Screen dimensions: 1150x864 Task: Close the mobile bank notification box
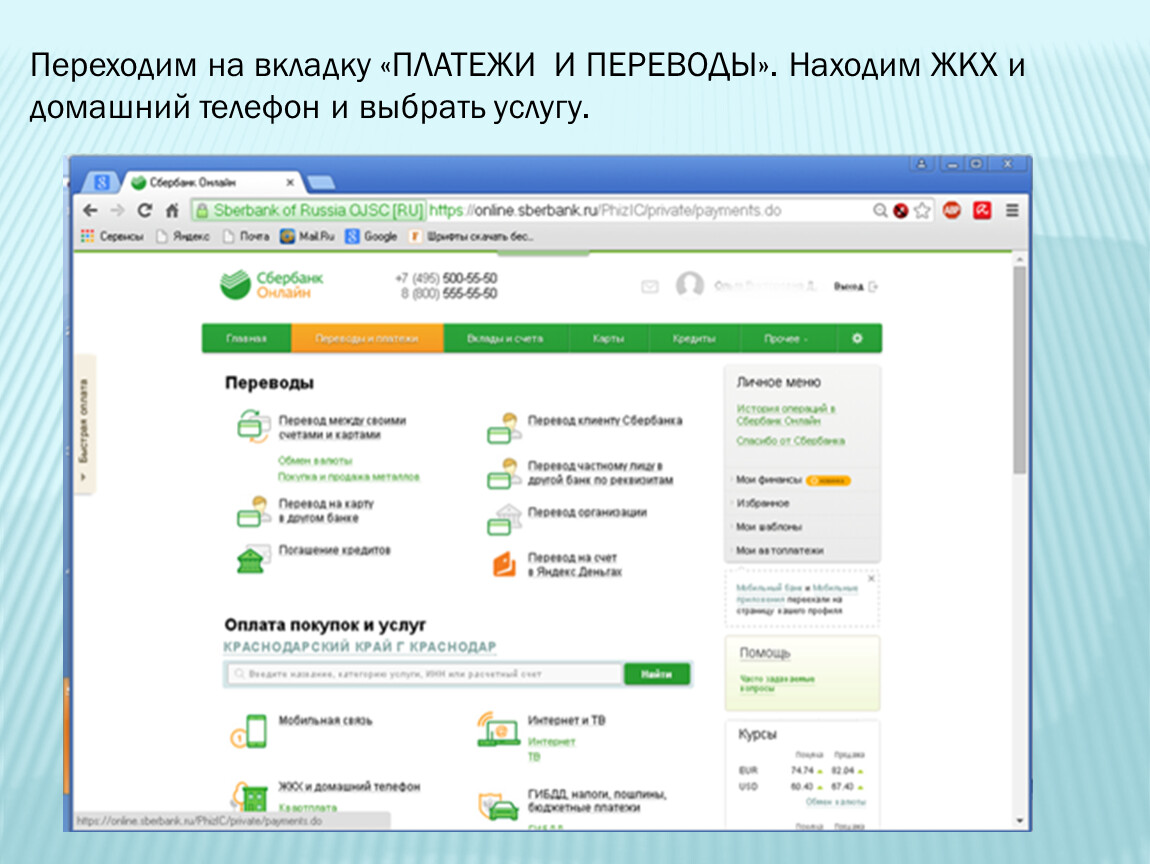point(871,579)
